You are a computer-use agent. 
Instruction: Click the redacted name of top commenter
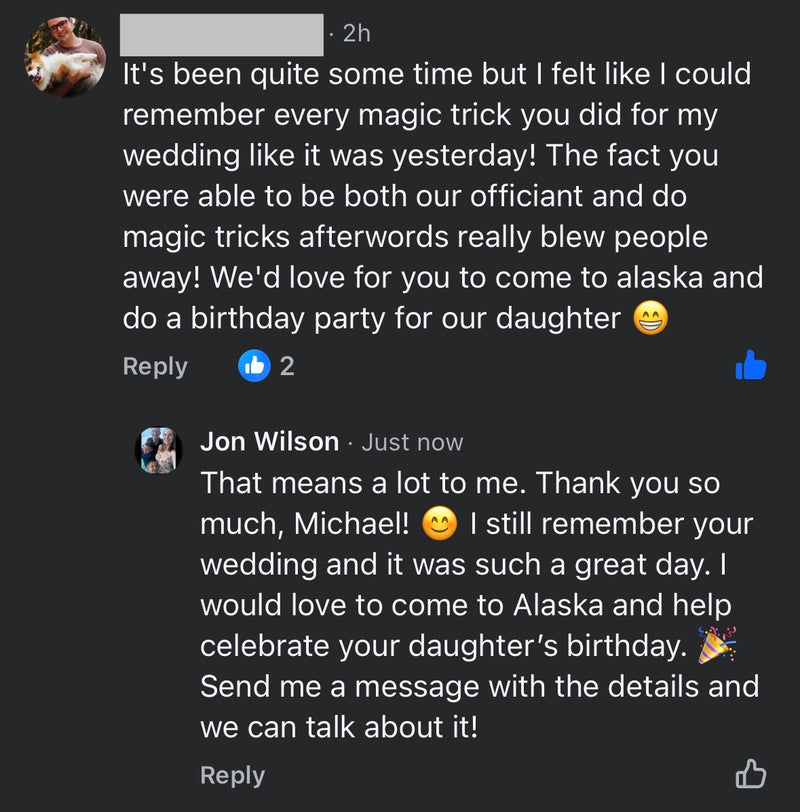click(221, 35)
